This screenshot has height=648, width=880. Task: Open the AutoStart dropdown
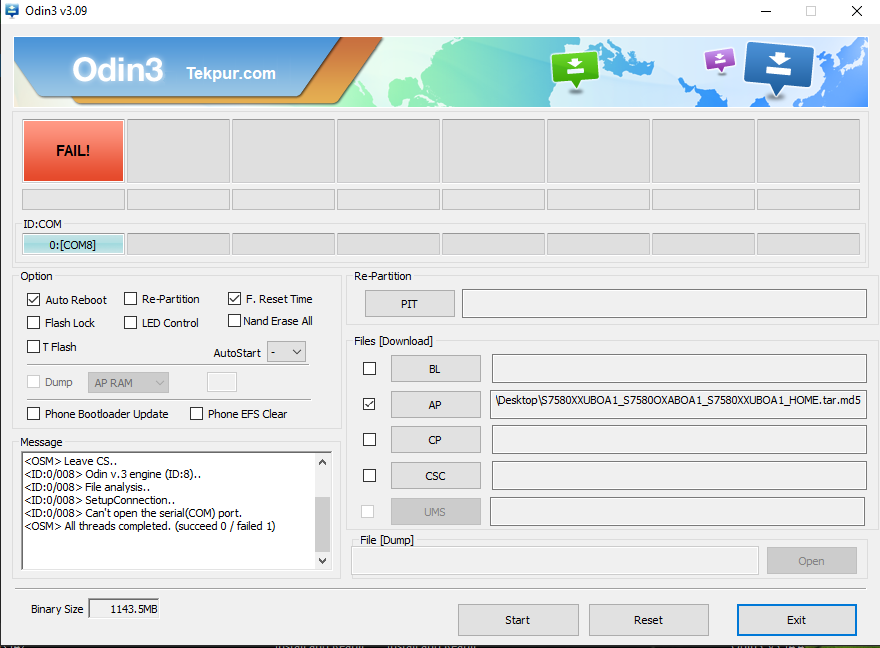point(286,352)
